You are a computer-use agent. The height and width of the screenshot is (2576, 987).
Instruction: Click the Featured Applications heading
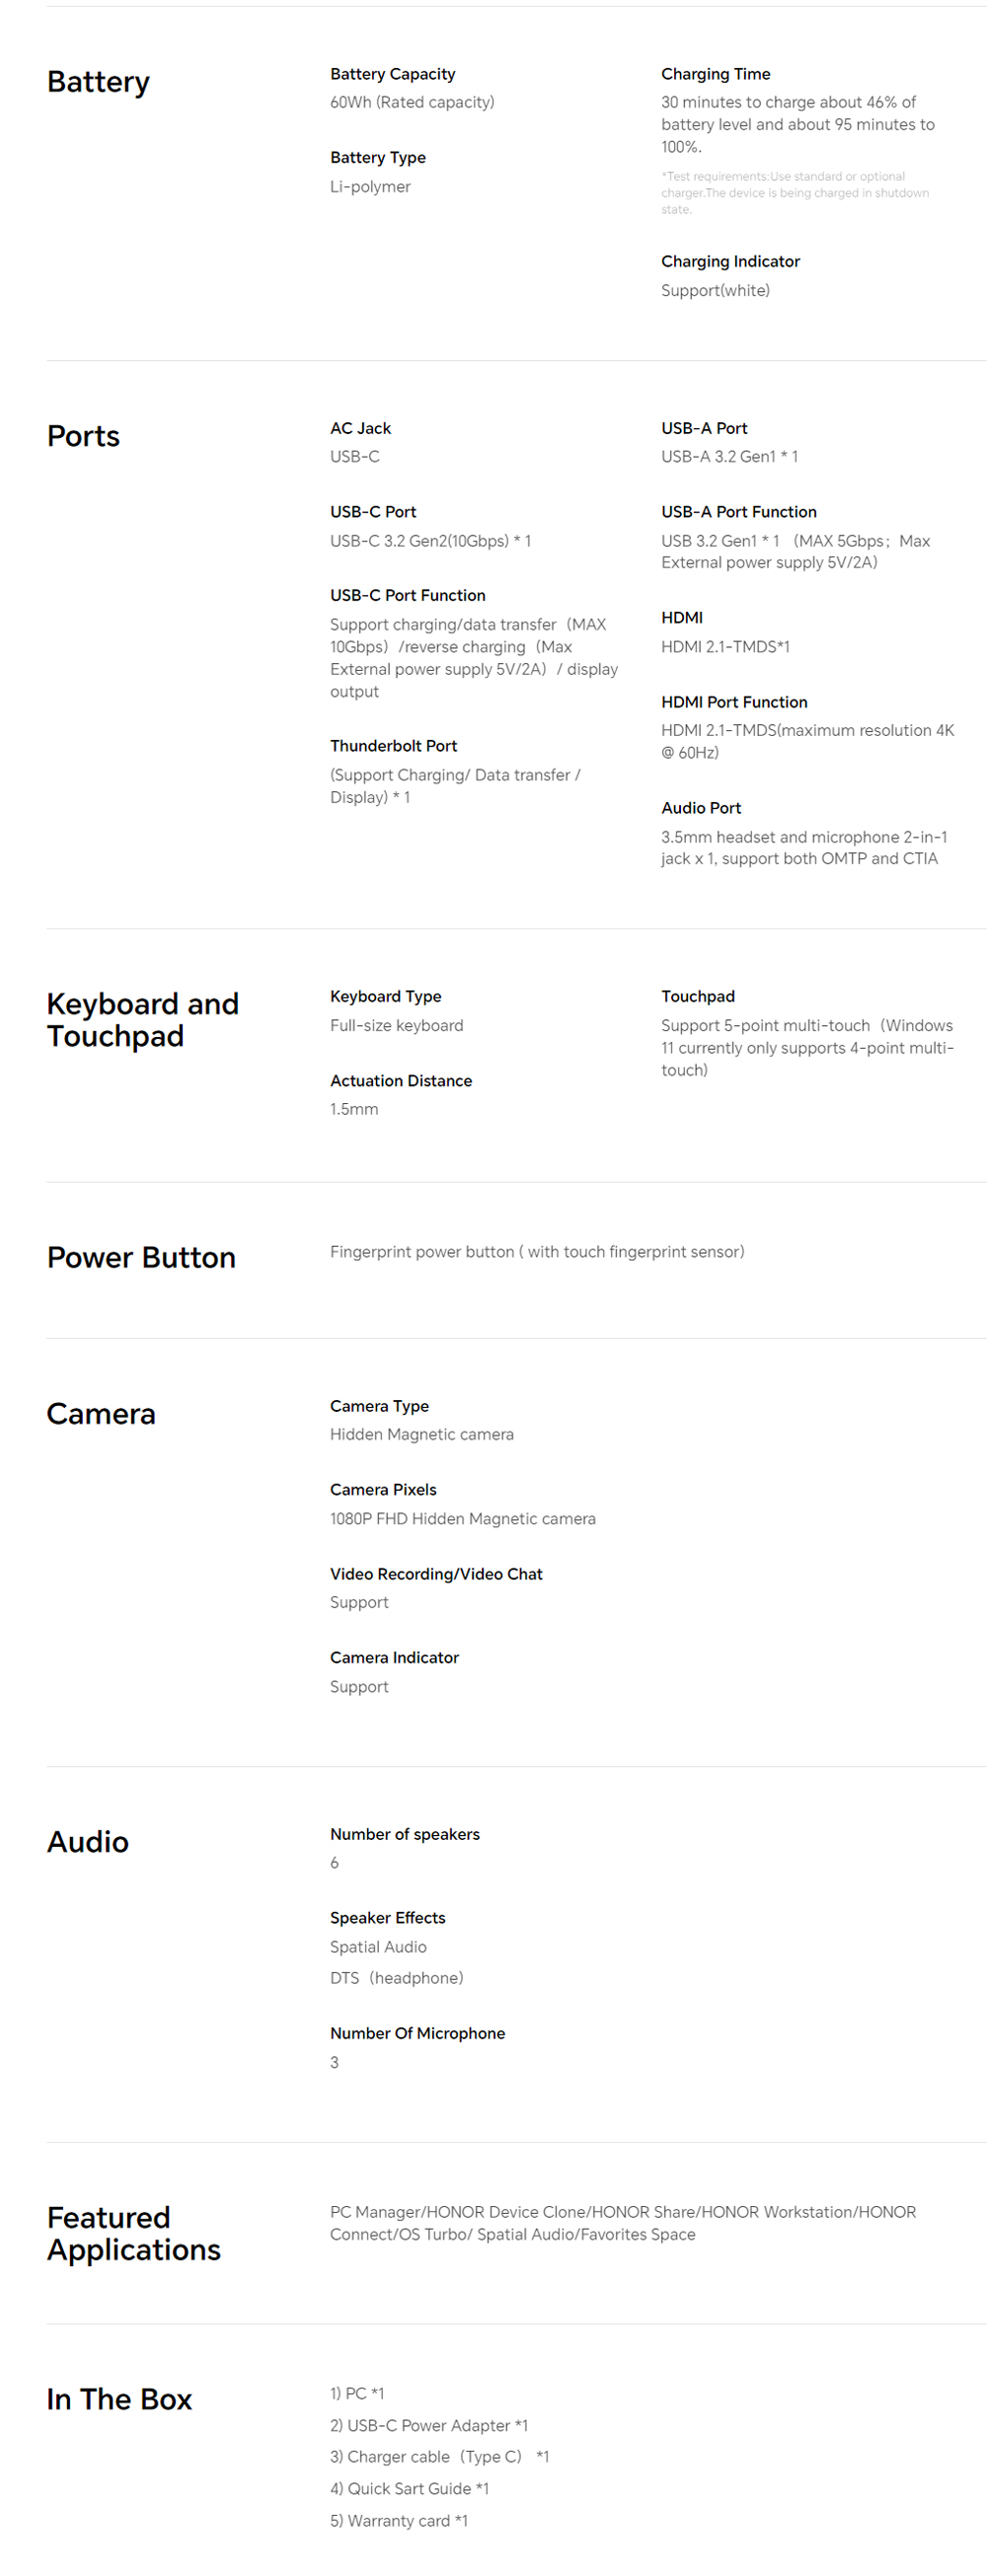coord(133,2232)
